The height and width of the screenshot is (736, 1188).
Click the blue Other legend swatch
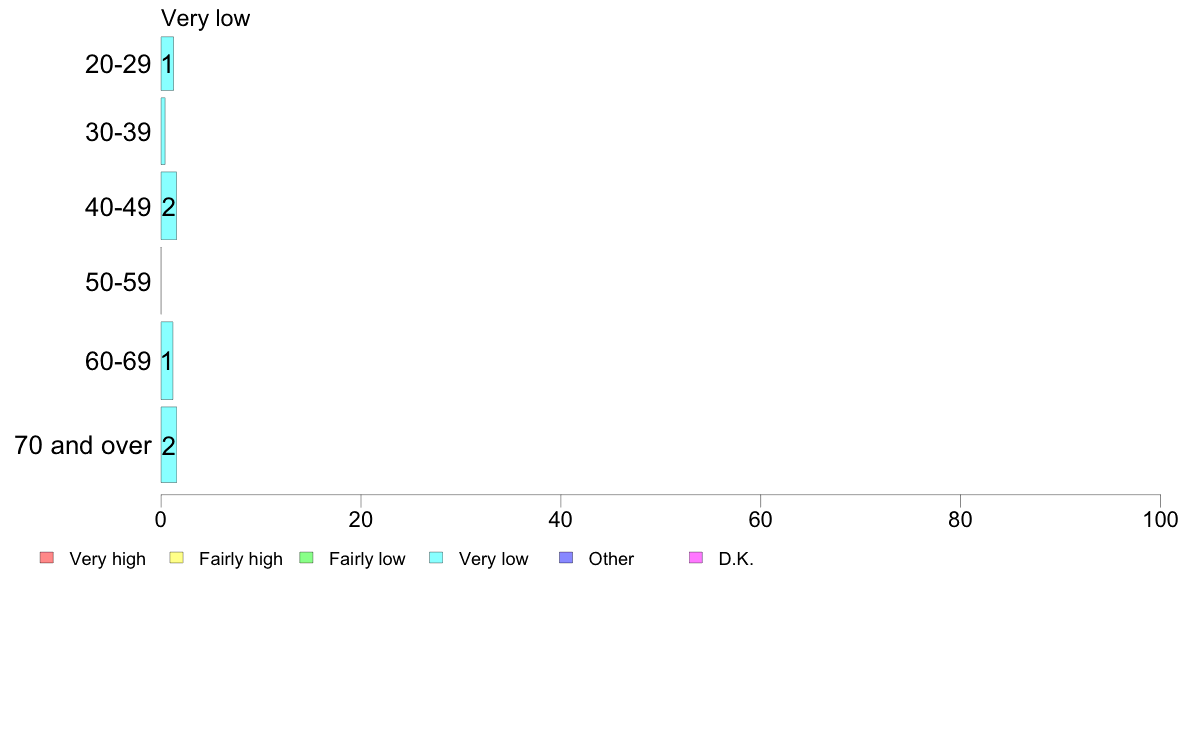566,558
